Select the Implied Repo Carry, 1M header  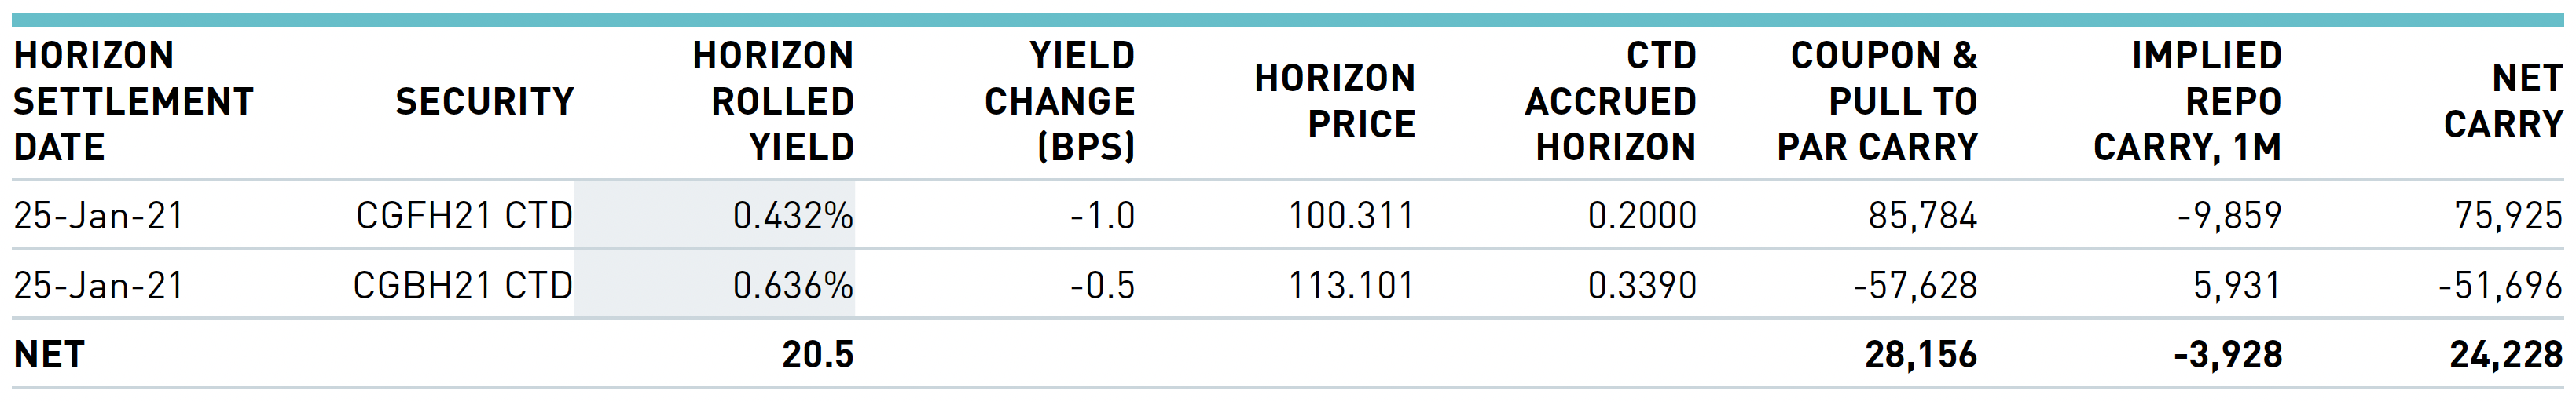[2187, 101]
